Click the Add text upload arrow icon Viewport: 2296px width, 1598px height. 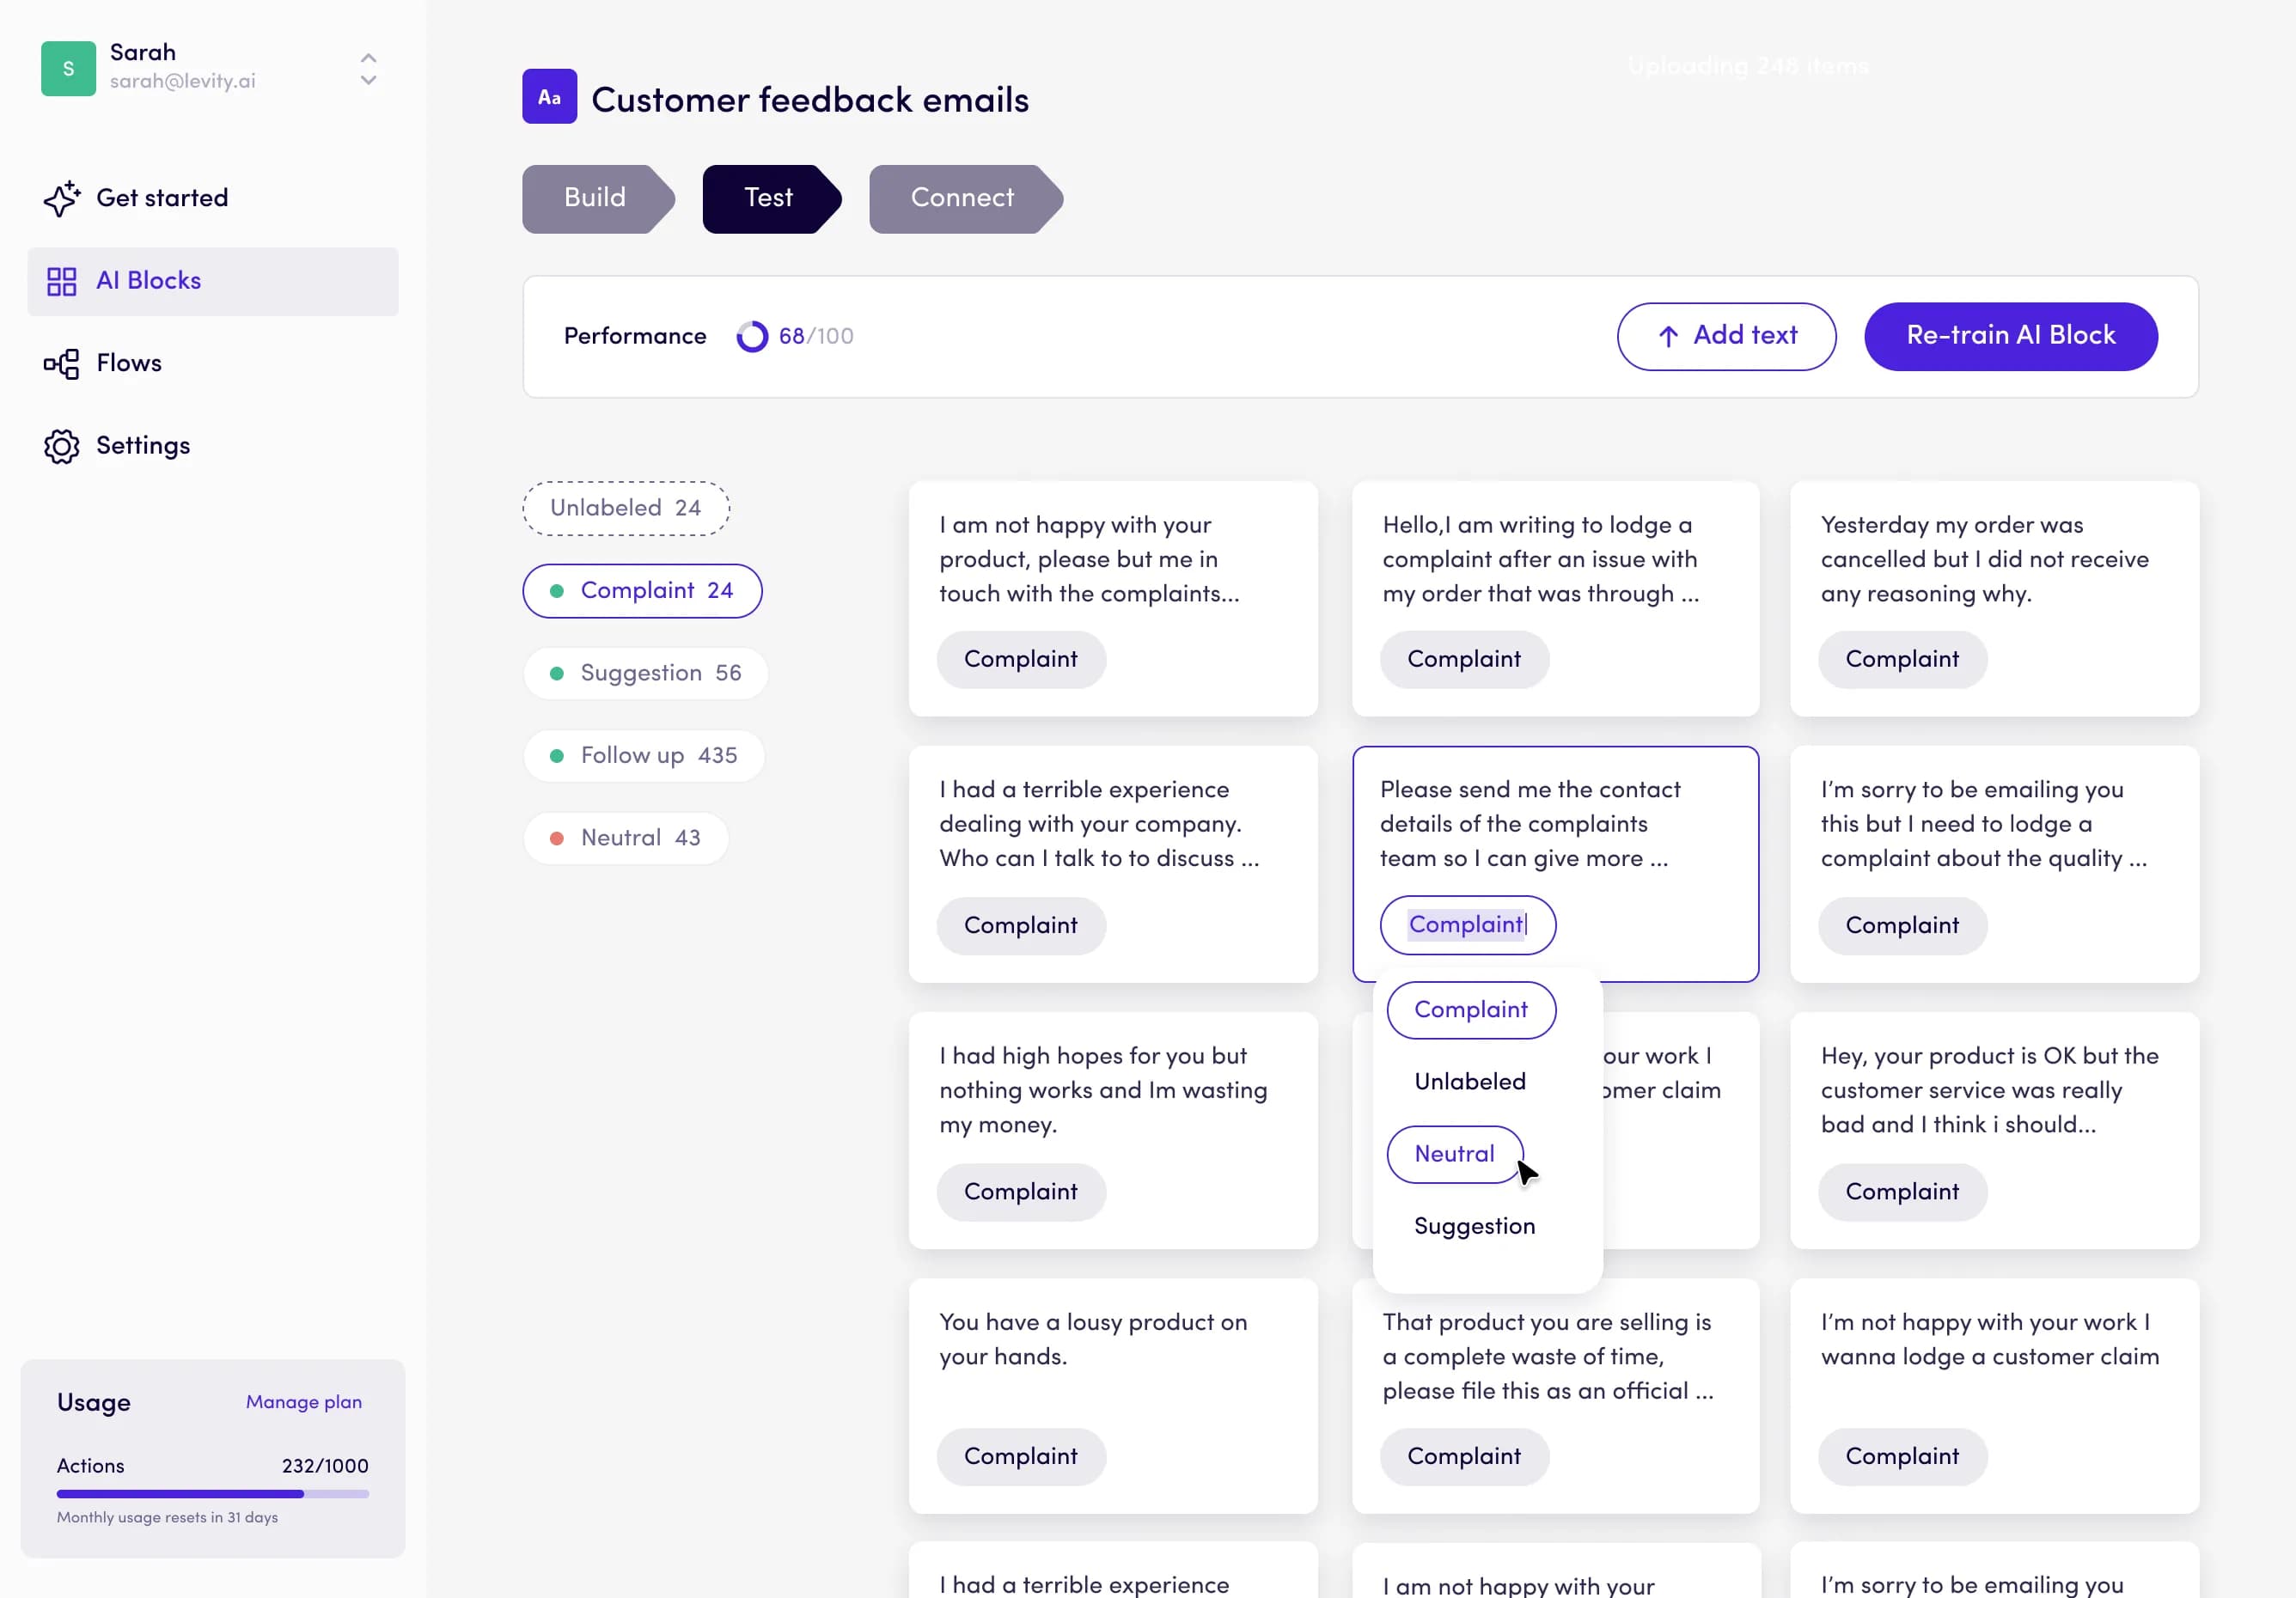click(x=1667, y=336)
